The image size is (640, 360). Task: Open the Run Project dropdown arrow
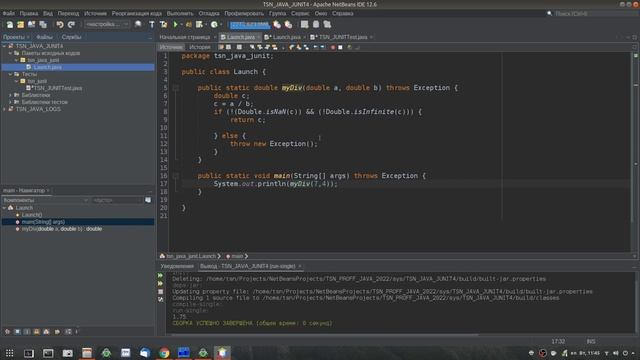[x=181, y=24]
